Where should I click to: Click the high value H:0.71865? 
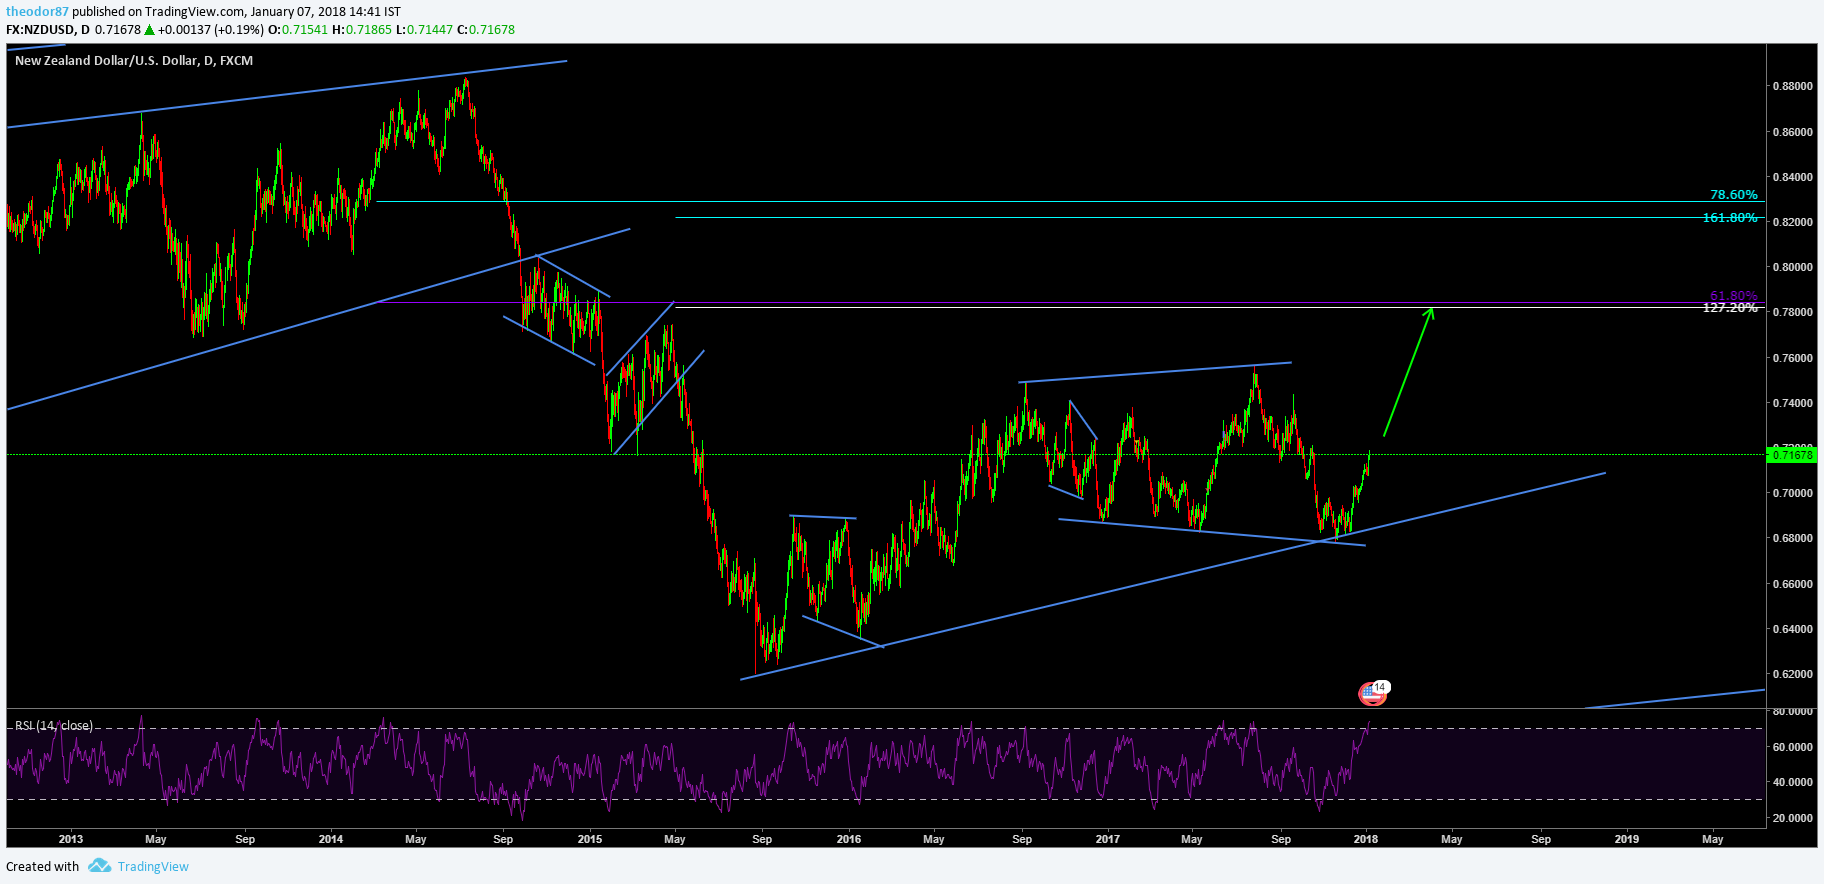click(362, 30)
